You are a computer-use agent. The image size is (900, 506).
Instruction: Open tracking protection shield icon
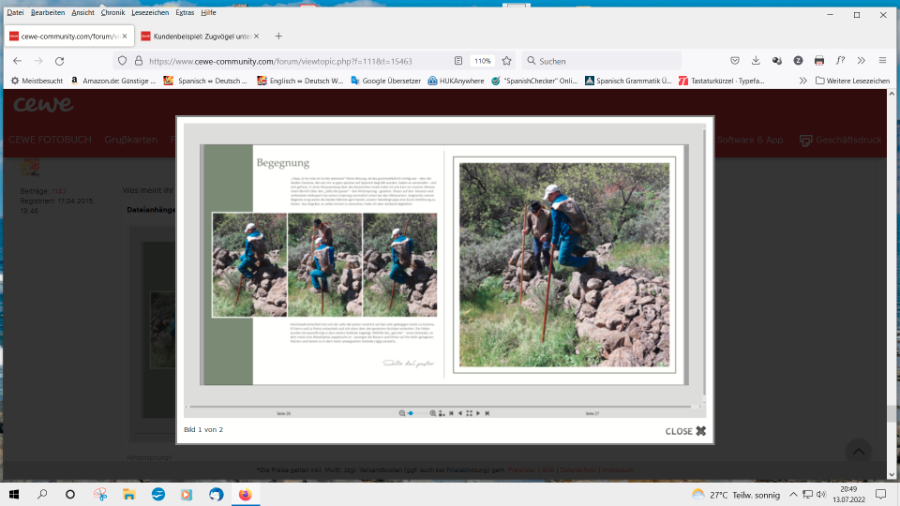click(x=122, y=61)
